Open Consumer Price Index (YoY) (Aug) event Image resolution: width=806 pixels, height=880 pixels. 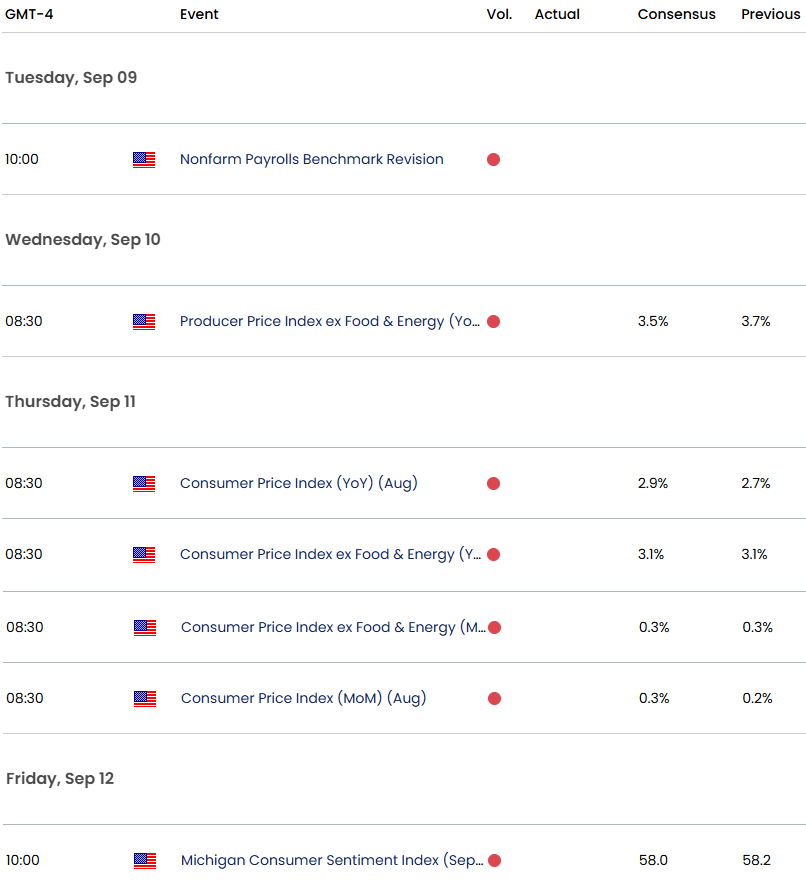coord(298,484)
